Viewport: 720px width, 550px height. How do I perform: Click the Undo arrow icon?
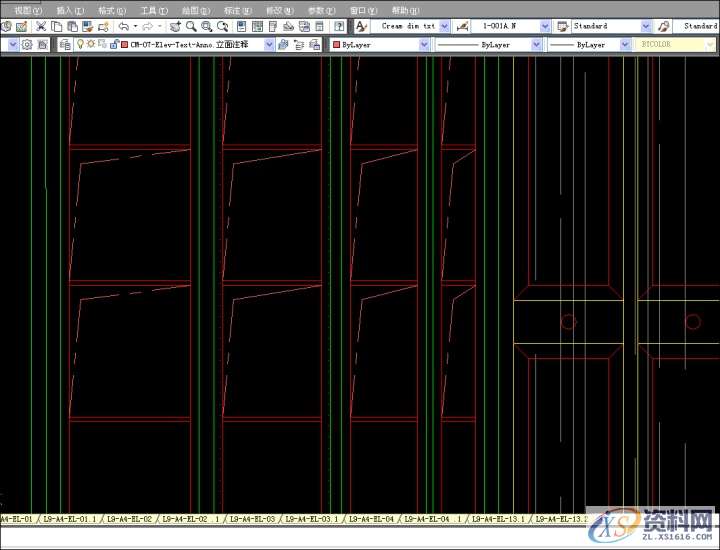coord(122,26)
